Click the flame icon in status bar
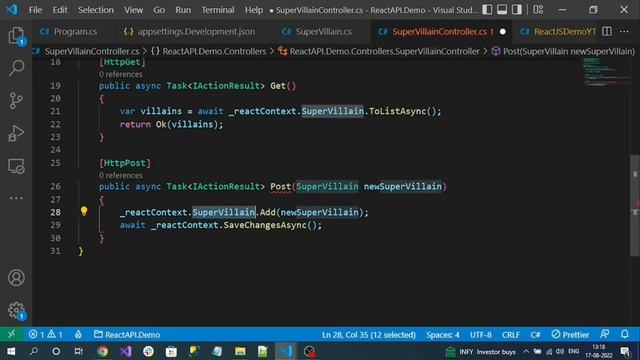This screenshot has height=360, width=640. (x=78, y=334)
